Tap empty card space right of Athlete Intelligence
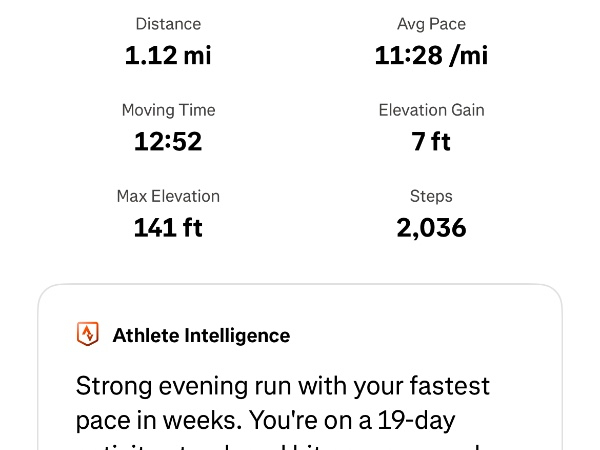The width and height of the screenshot is (600, 450). point(430,336)
